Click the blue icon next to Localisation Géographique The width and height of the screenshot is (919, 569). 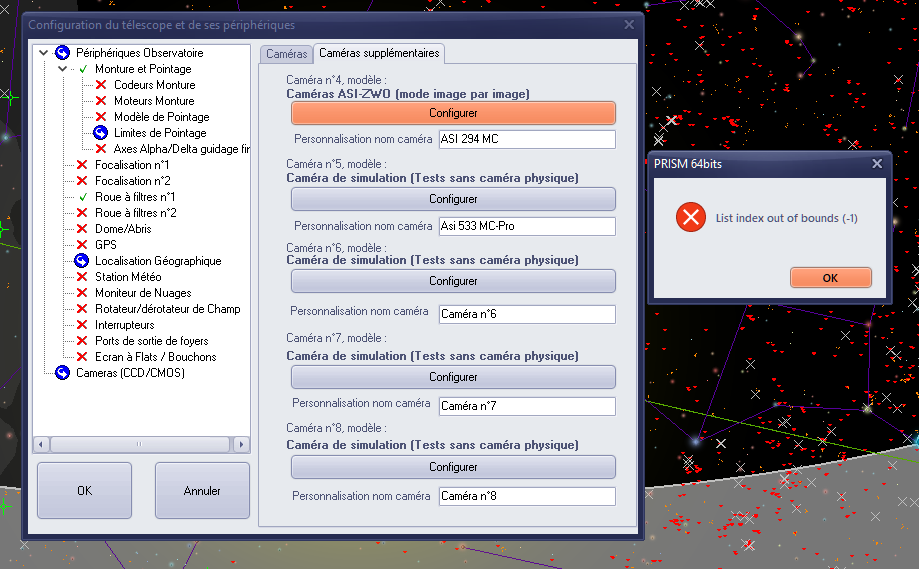coord(82,261)
